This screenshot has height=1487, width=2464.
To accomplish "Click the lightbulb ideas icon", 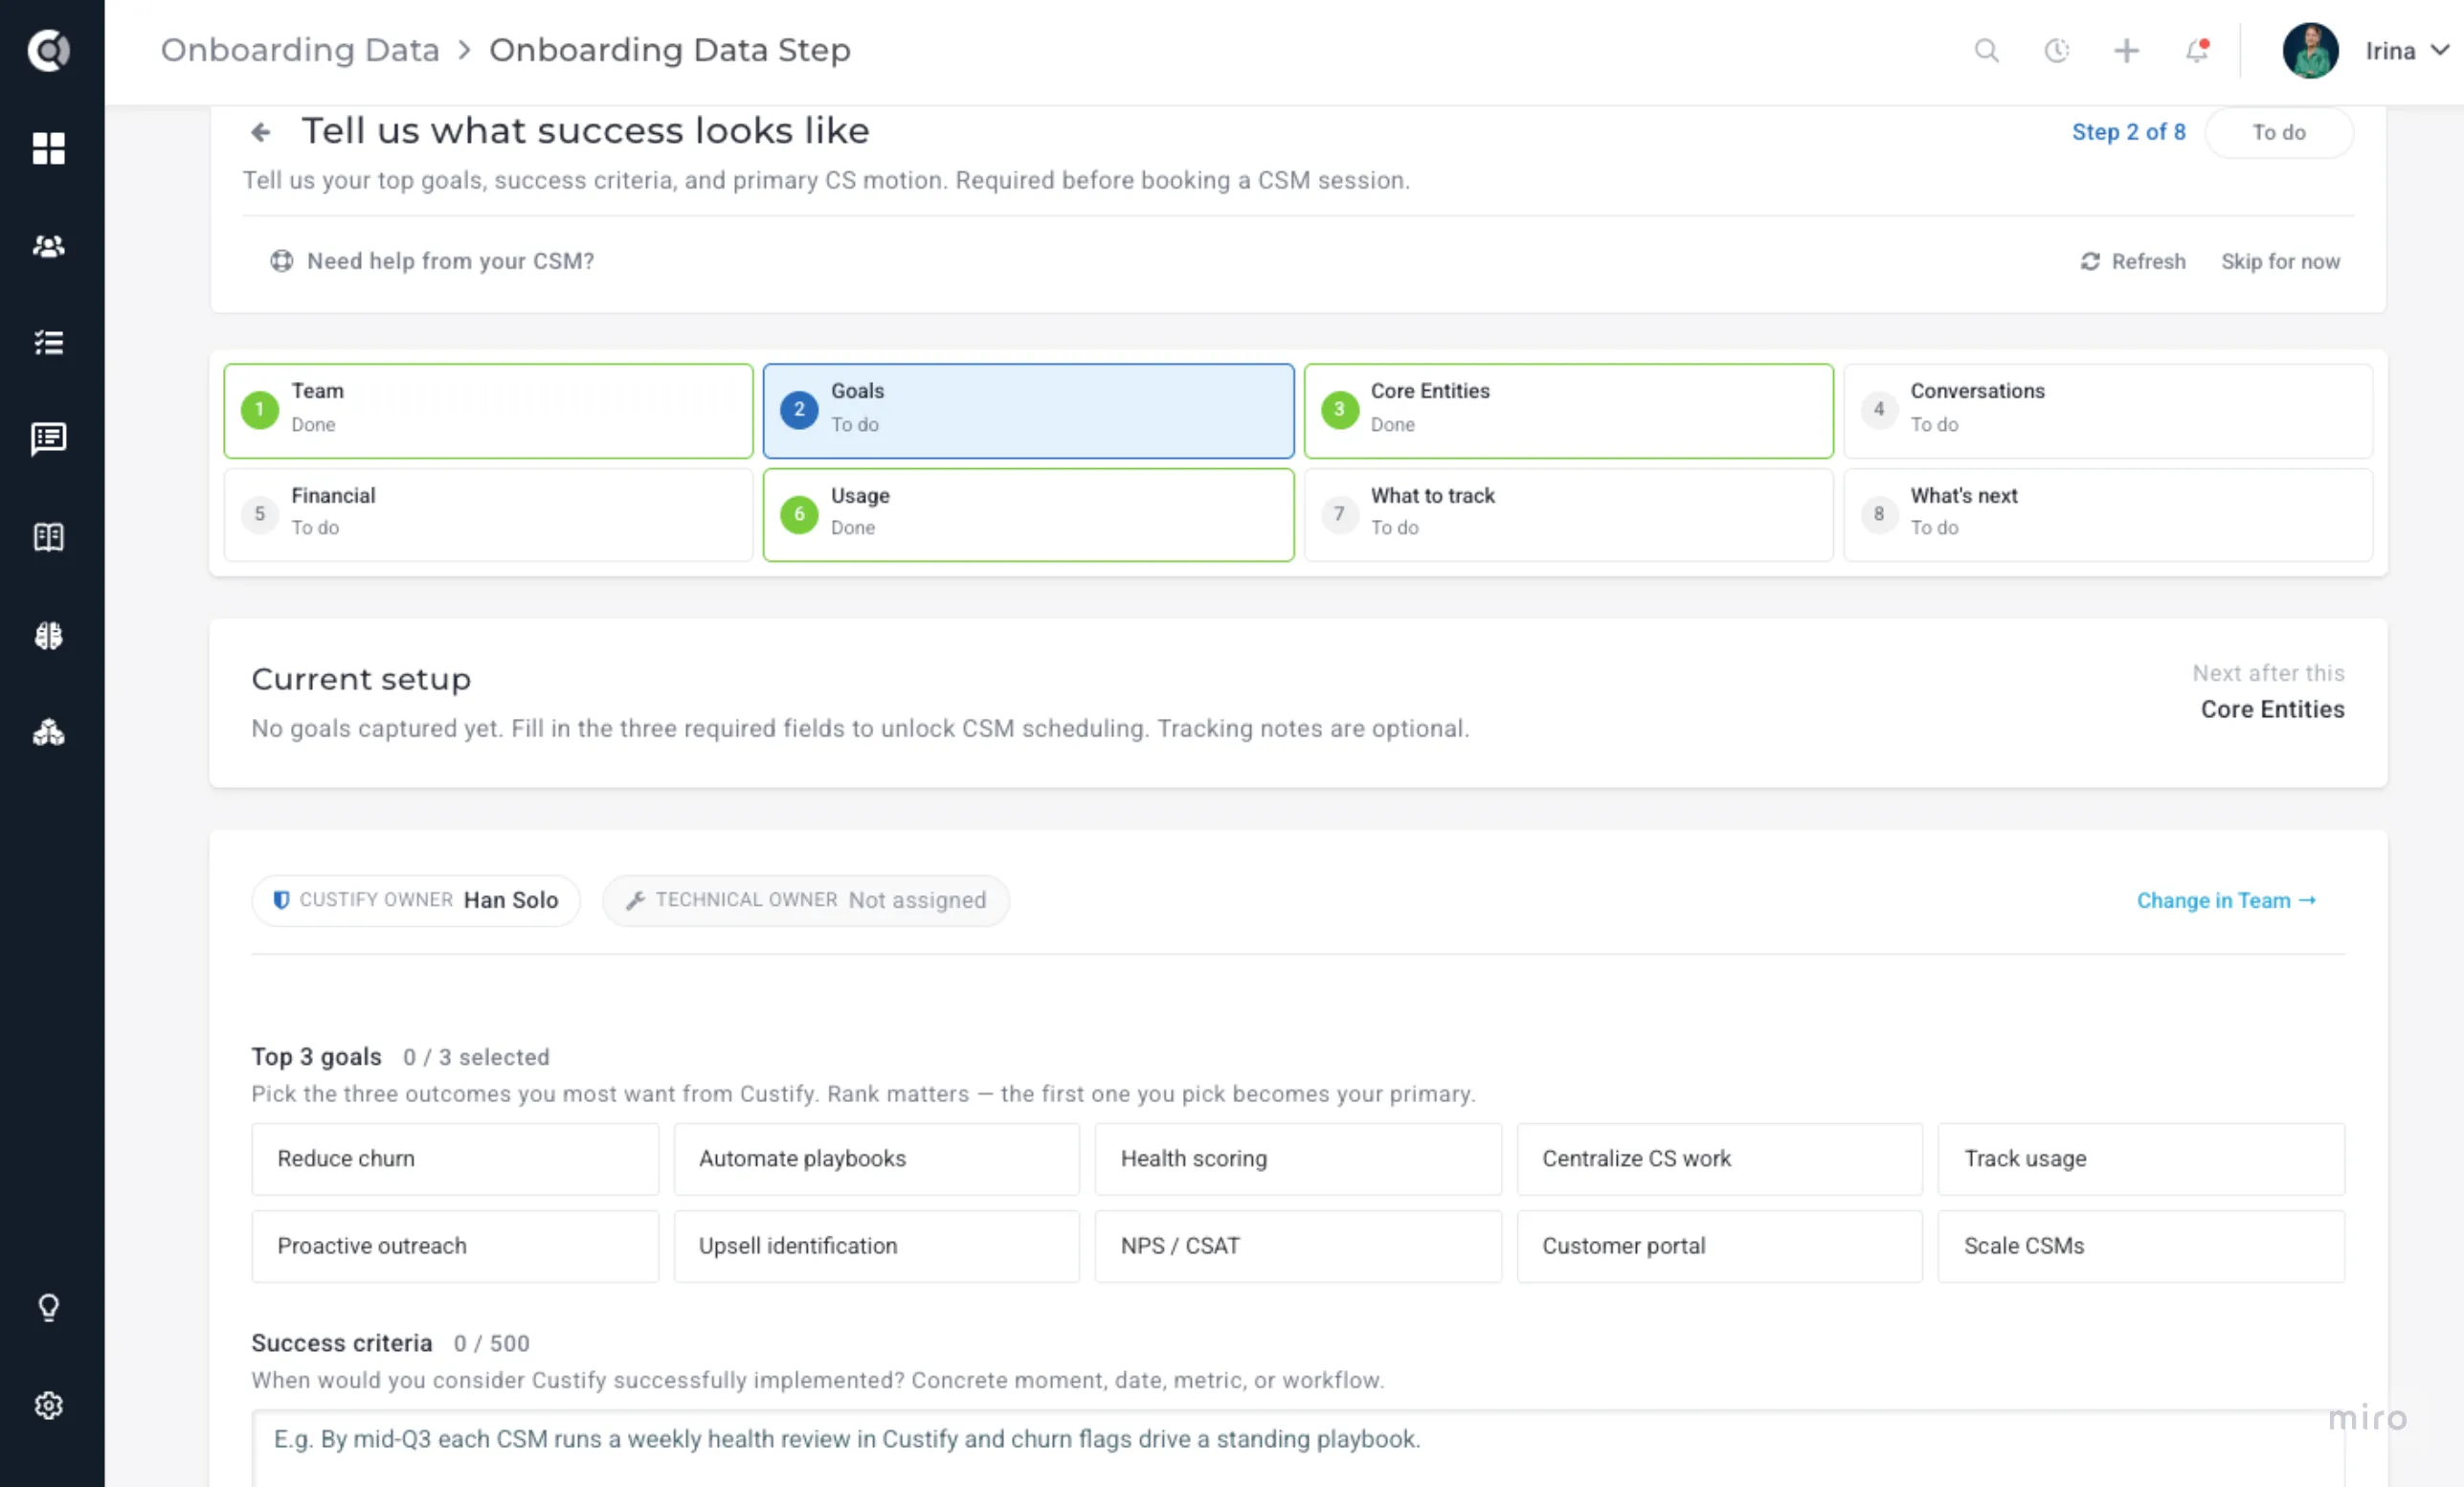I will click(48, 1308).
